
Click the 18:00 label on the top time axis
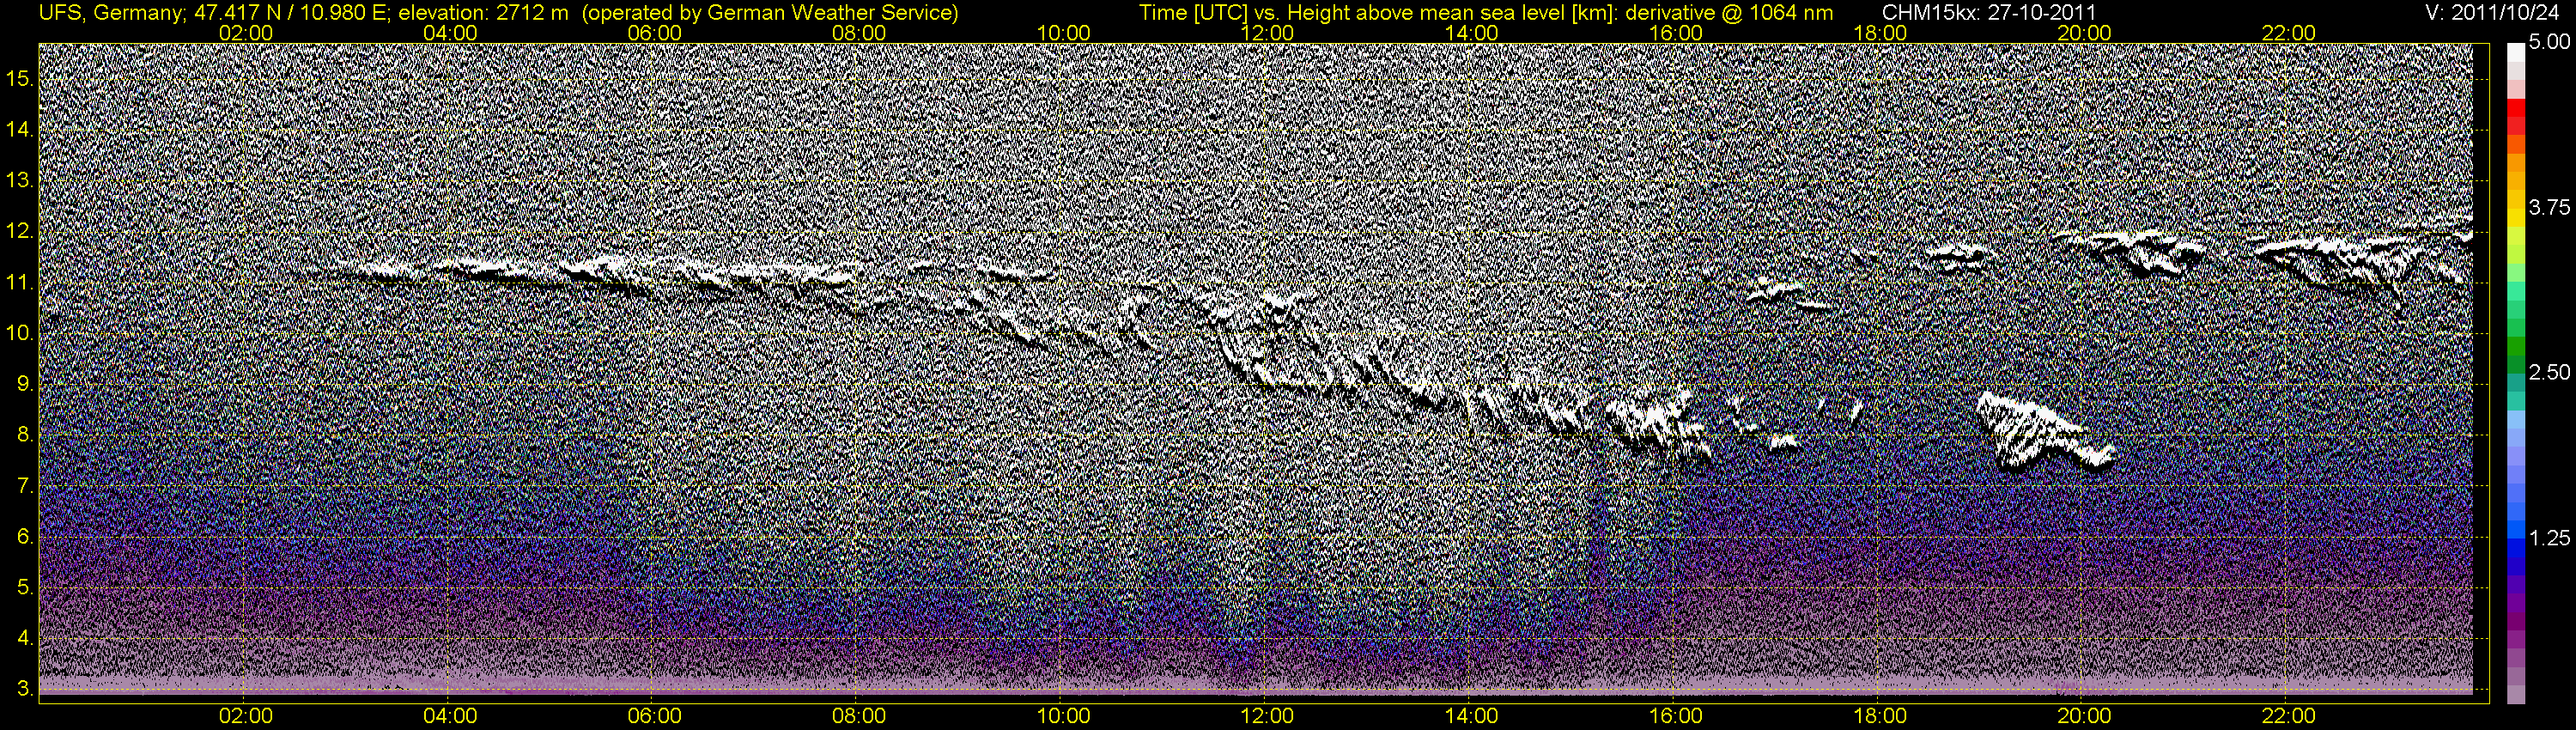coord(1880,33)
